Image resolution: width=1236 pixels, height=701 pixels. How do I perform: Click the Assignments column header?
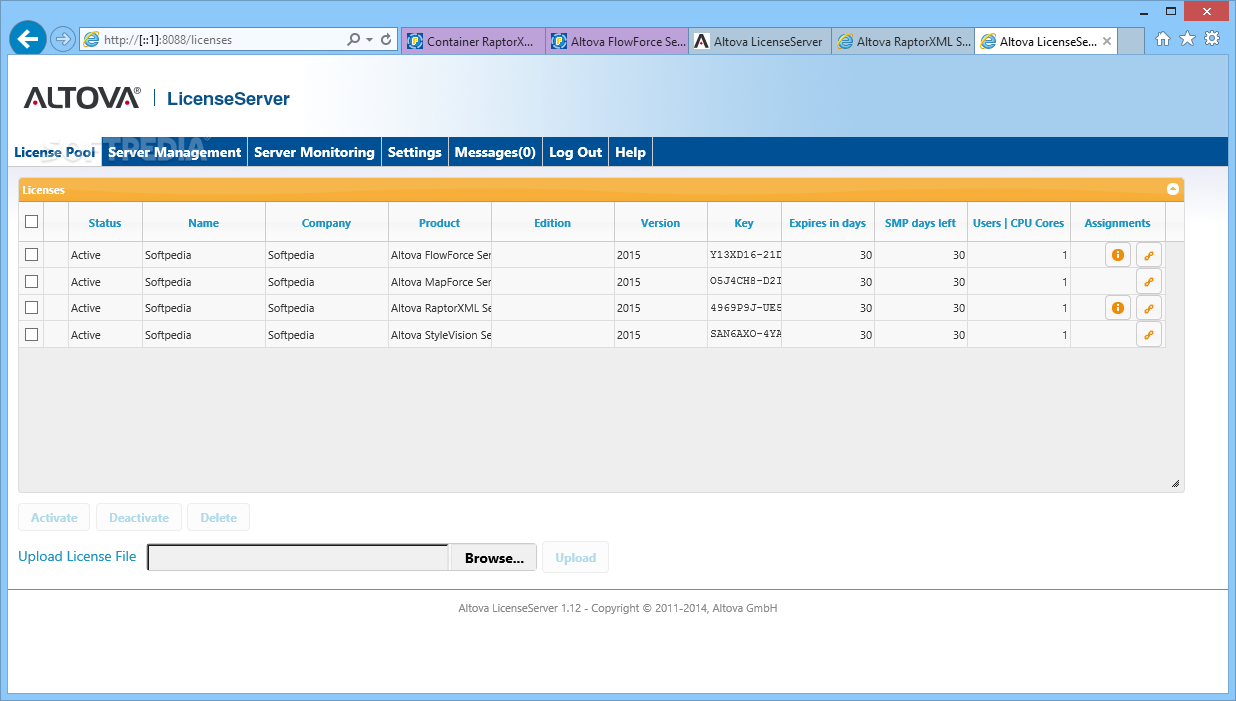click(x=1118, y=223)
